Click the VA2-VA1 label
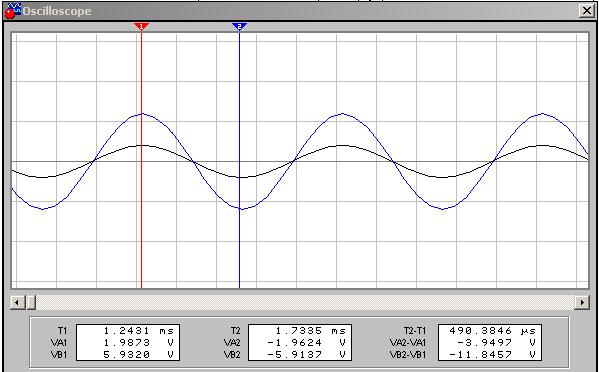Viewport: 599px width, 372px height. pyautogui.click(x=408, y=343)
